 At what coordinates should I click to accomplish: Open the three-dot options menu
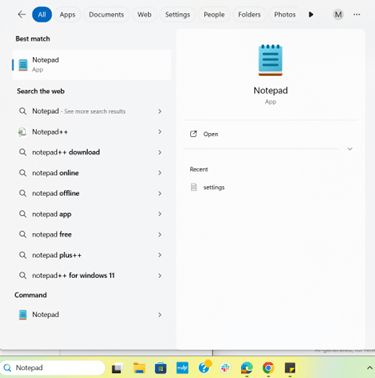pos(357,14)
